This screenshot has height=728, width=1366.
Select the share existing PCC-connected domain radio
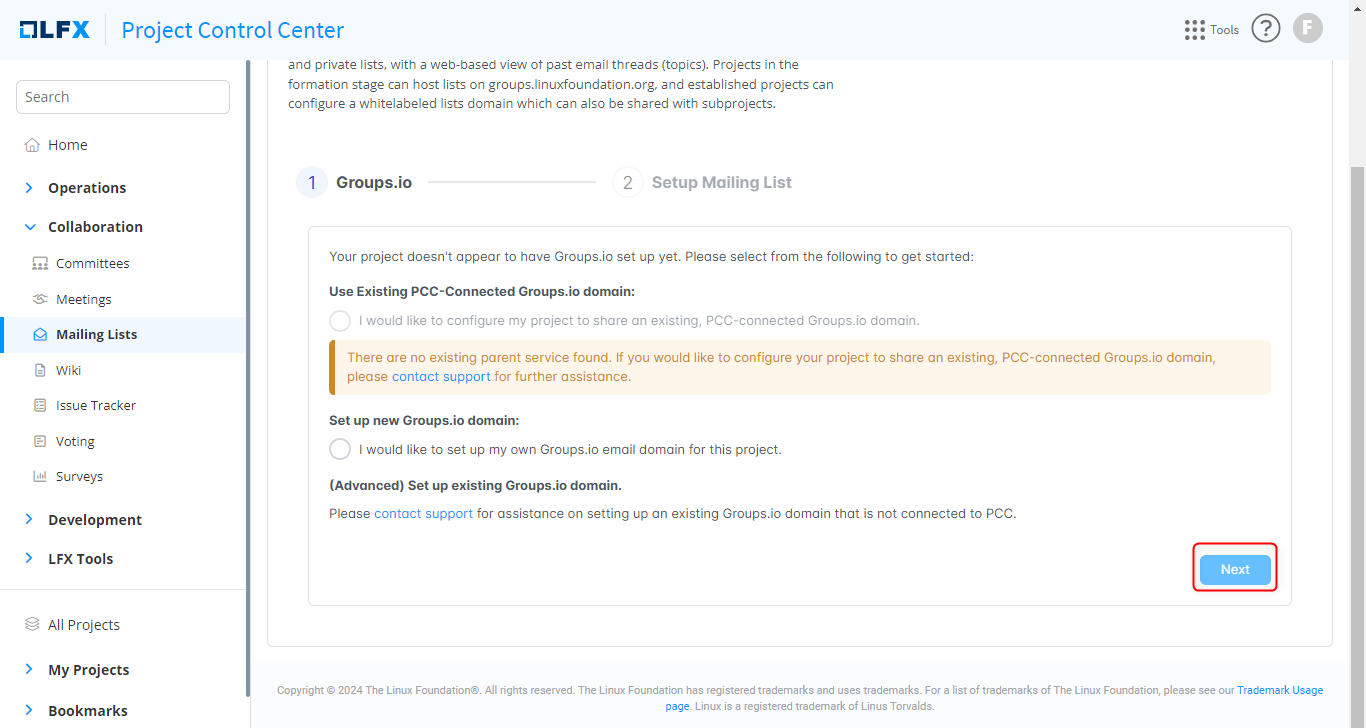[x=340, y=321]
